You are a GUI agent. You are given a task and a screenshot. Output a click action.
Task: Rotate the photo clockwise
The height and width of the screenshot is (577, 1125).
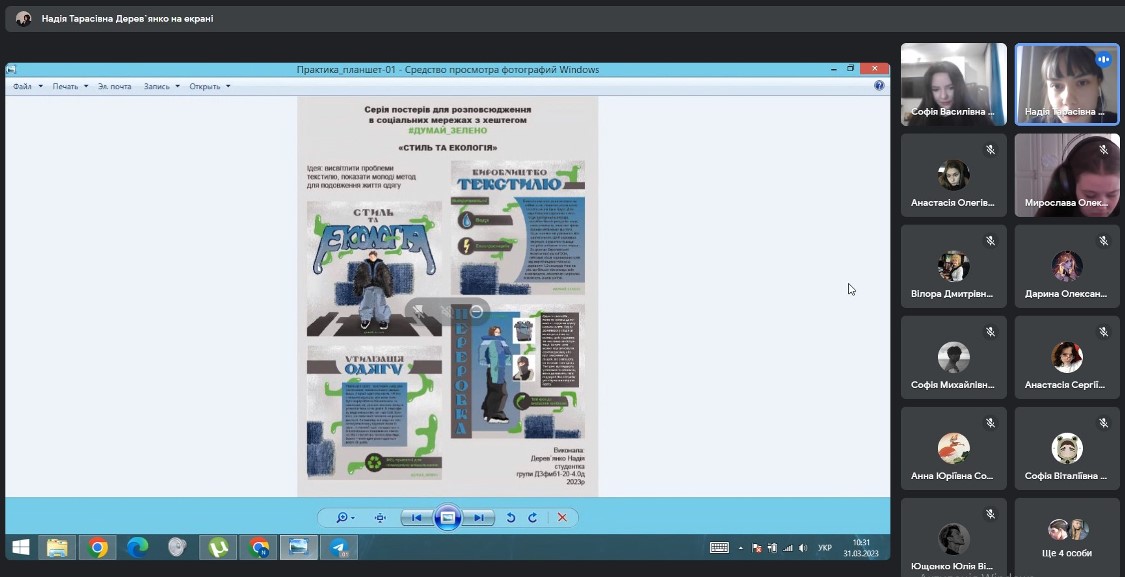coord(533,518)
